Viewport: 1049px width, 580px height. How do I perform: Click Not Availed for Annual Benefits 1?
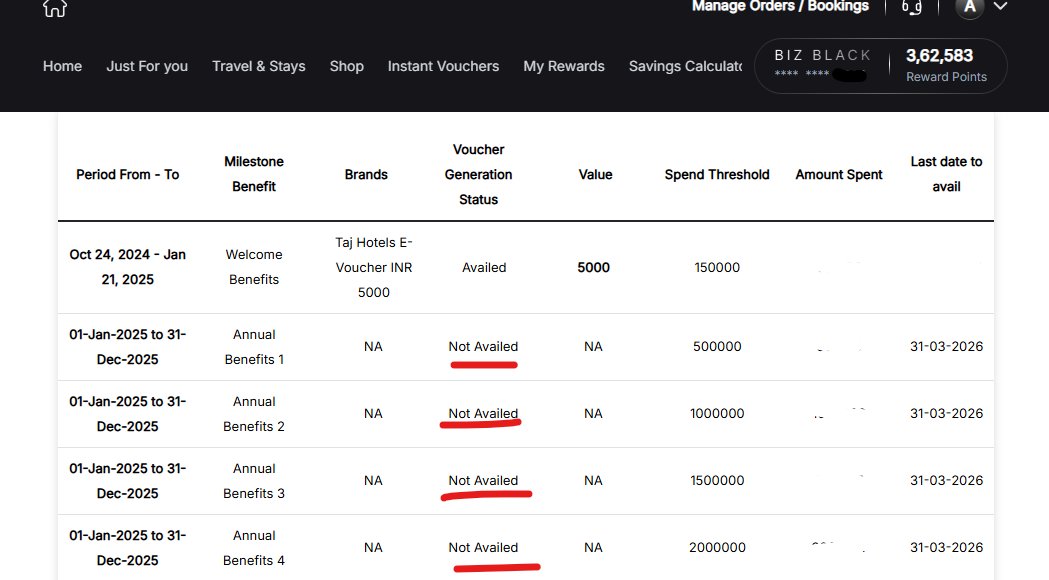(x=483, y=347)
